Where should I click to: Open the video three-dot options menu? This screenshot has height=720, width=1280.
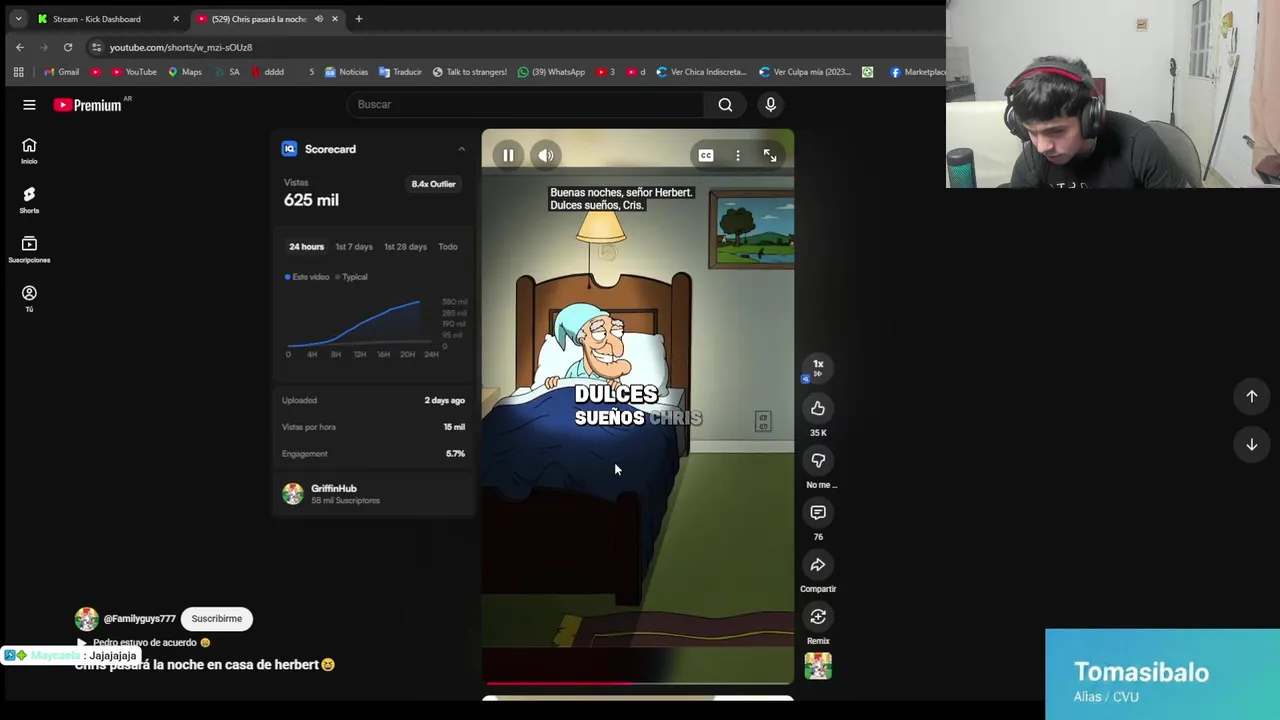[738, 155]
